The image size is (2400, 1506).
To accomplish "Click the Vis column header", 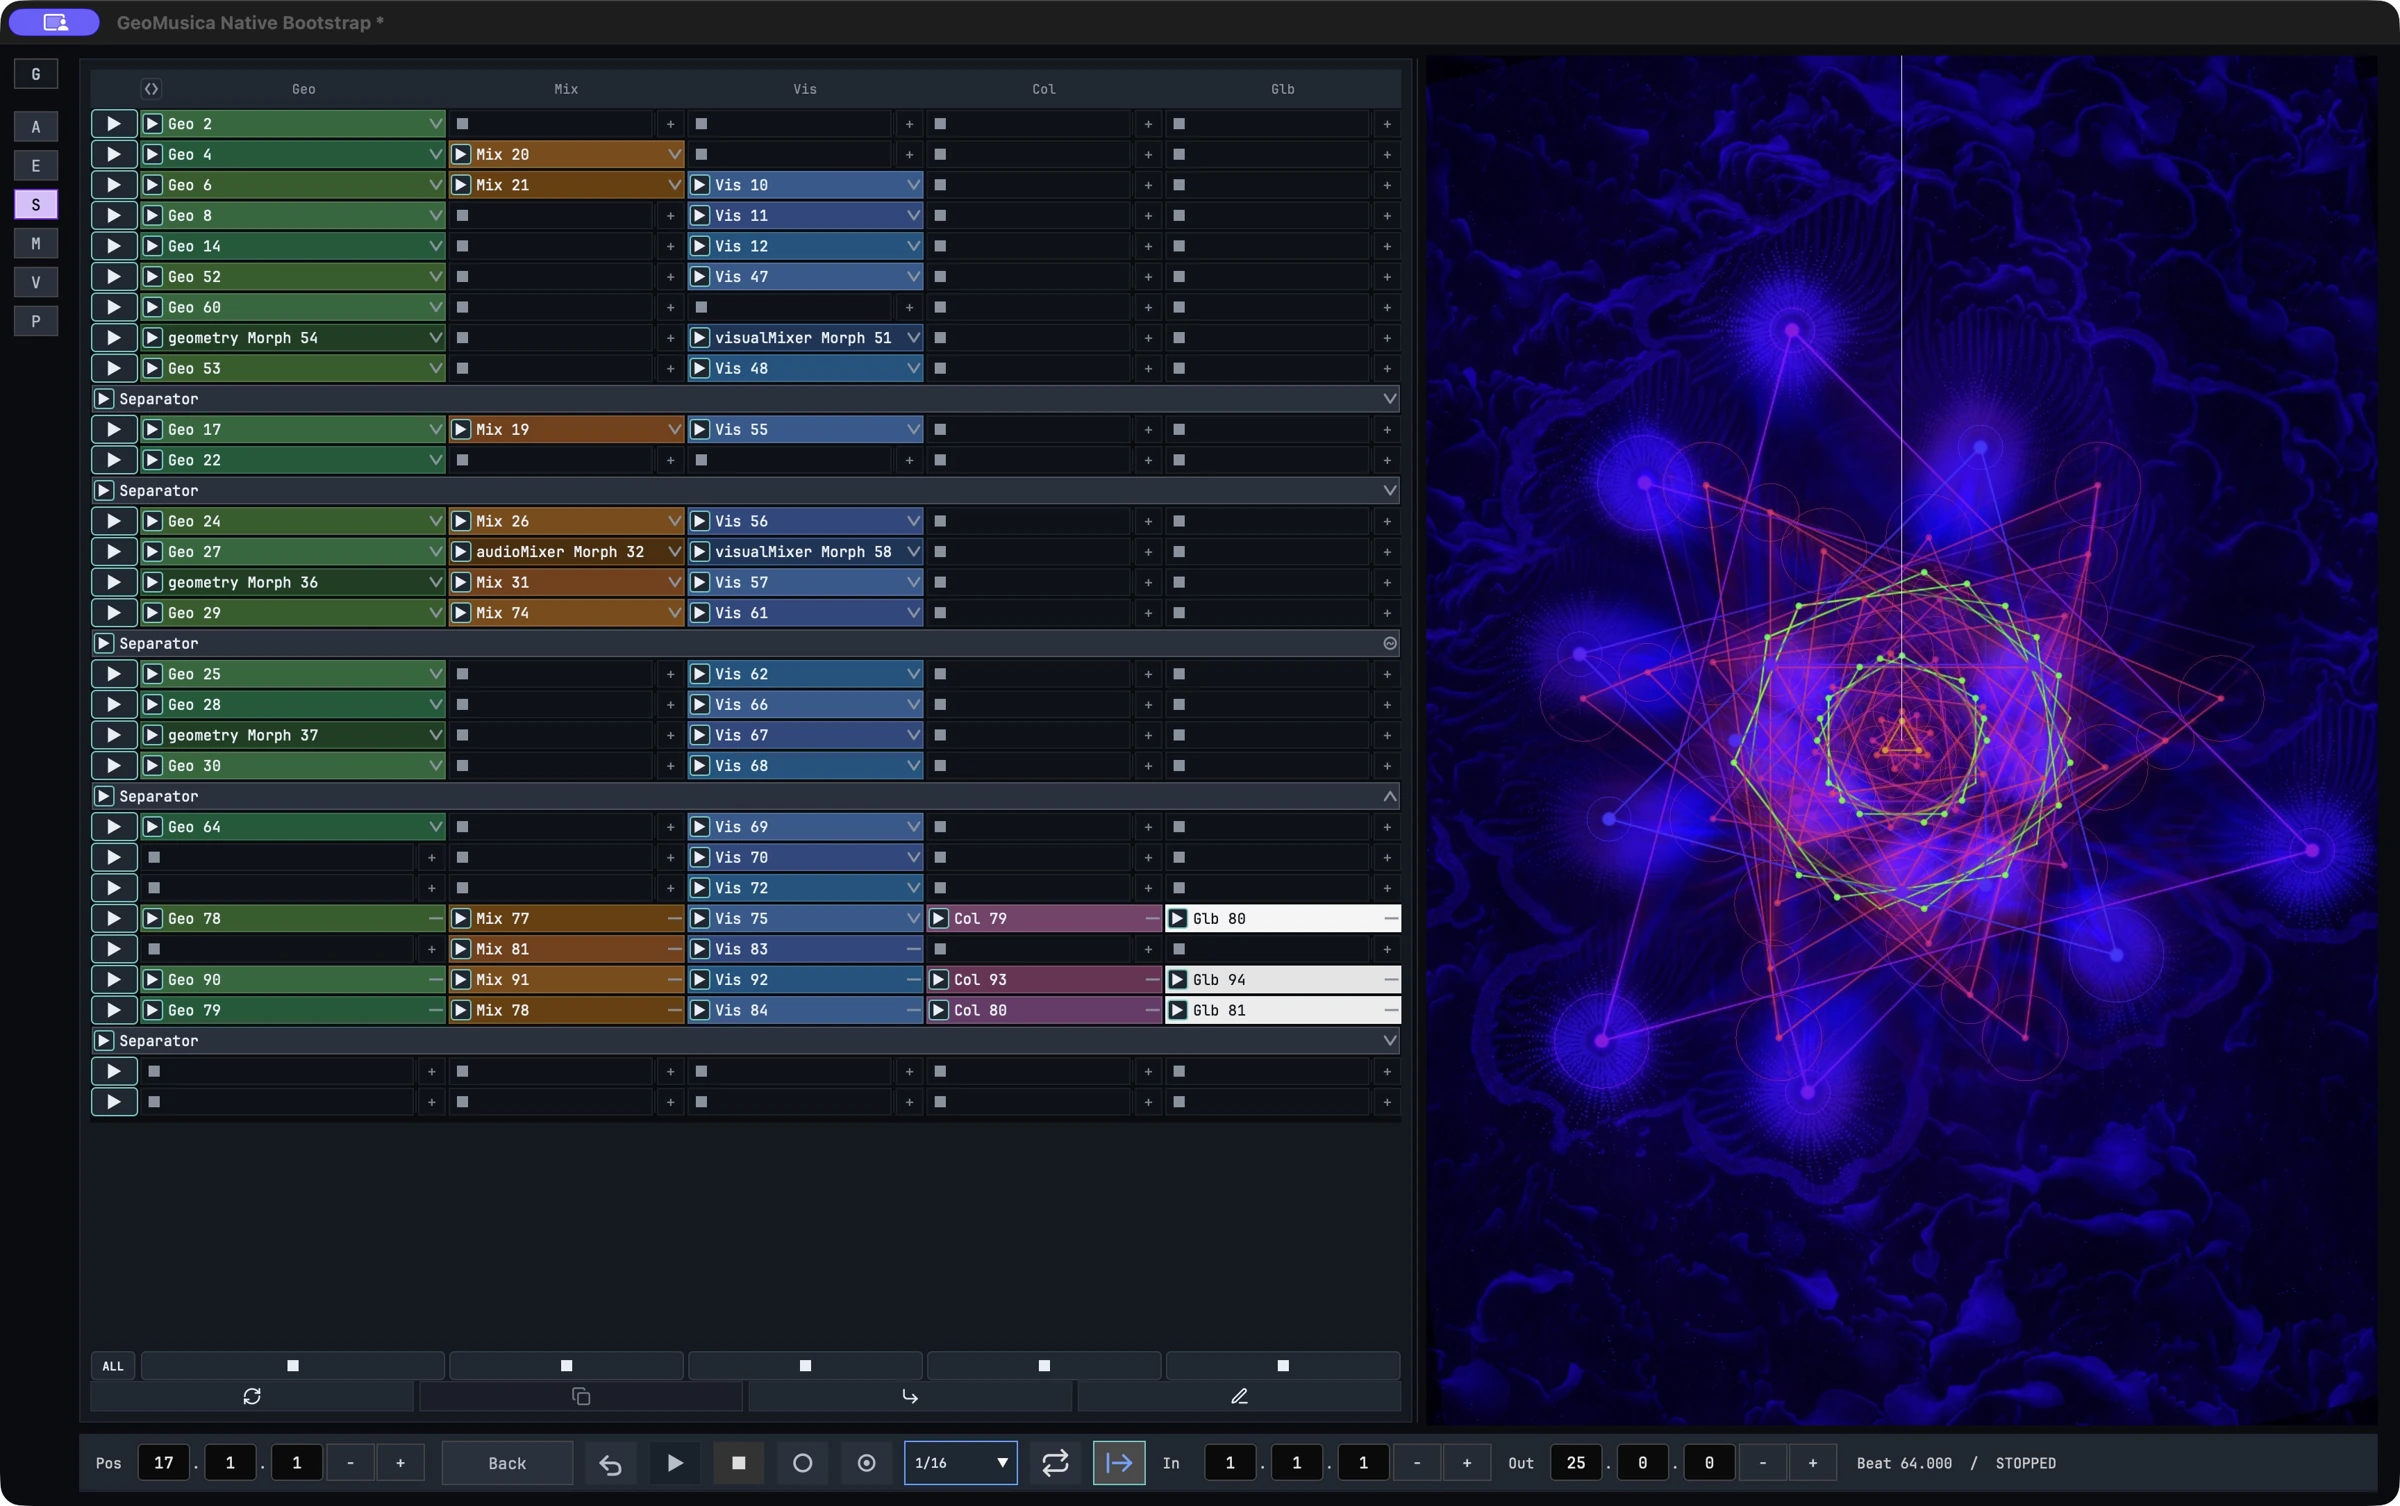I will (x=805, y=89).
